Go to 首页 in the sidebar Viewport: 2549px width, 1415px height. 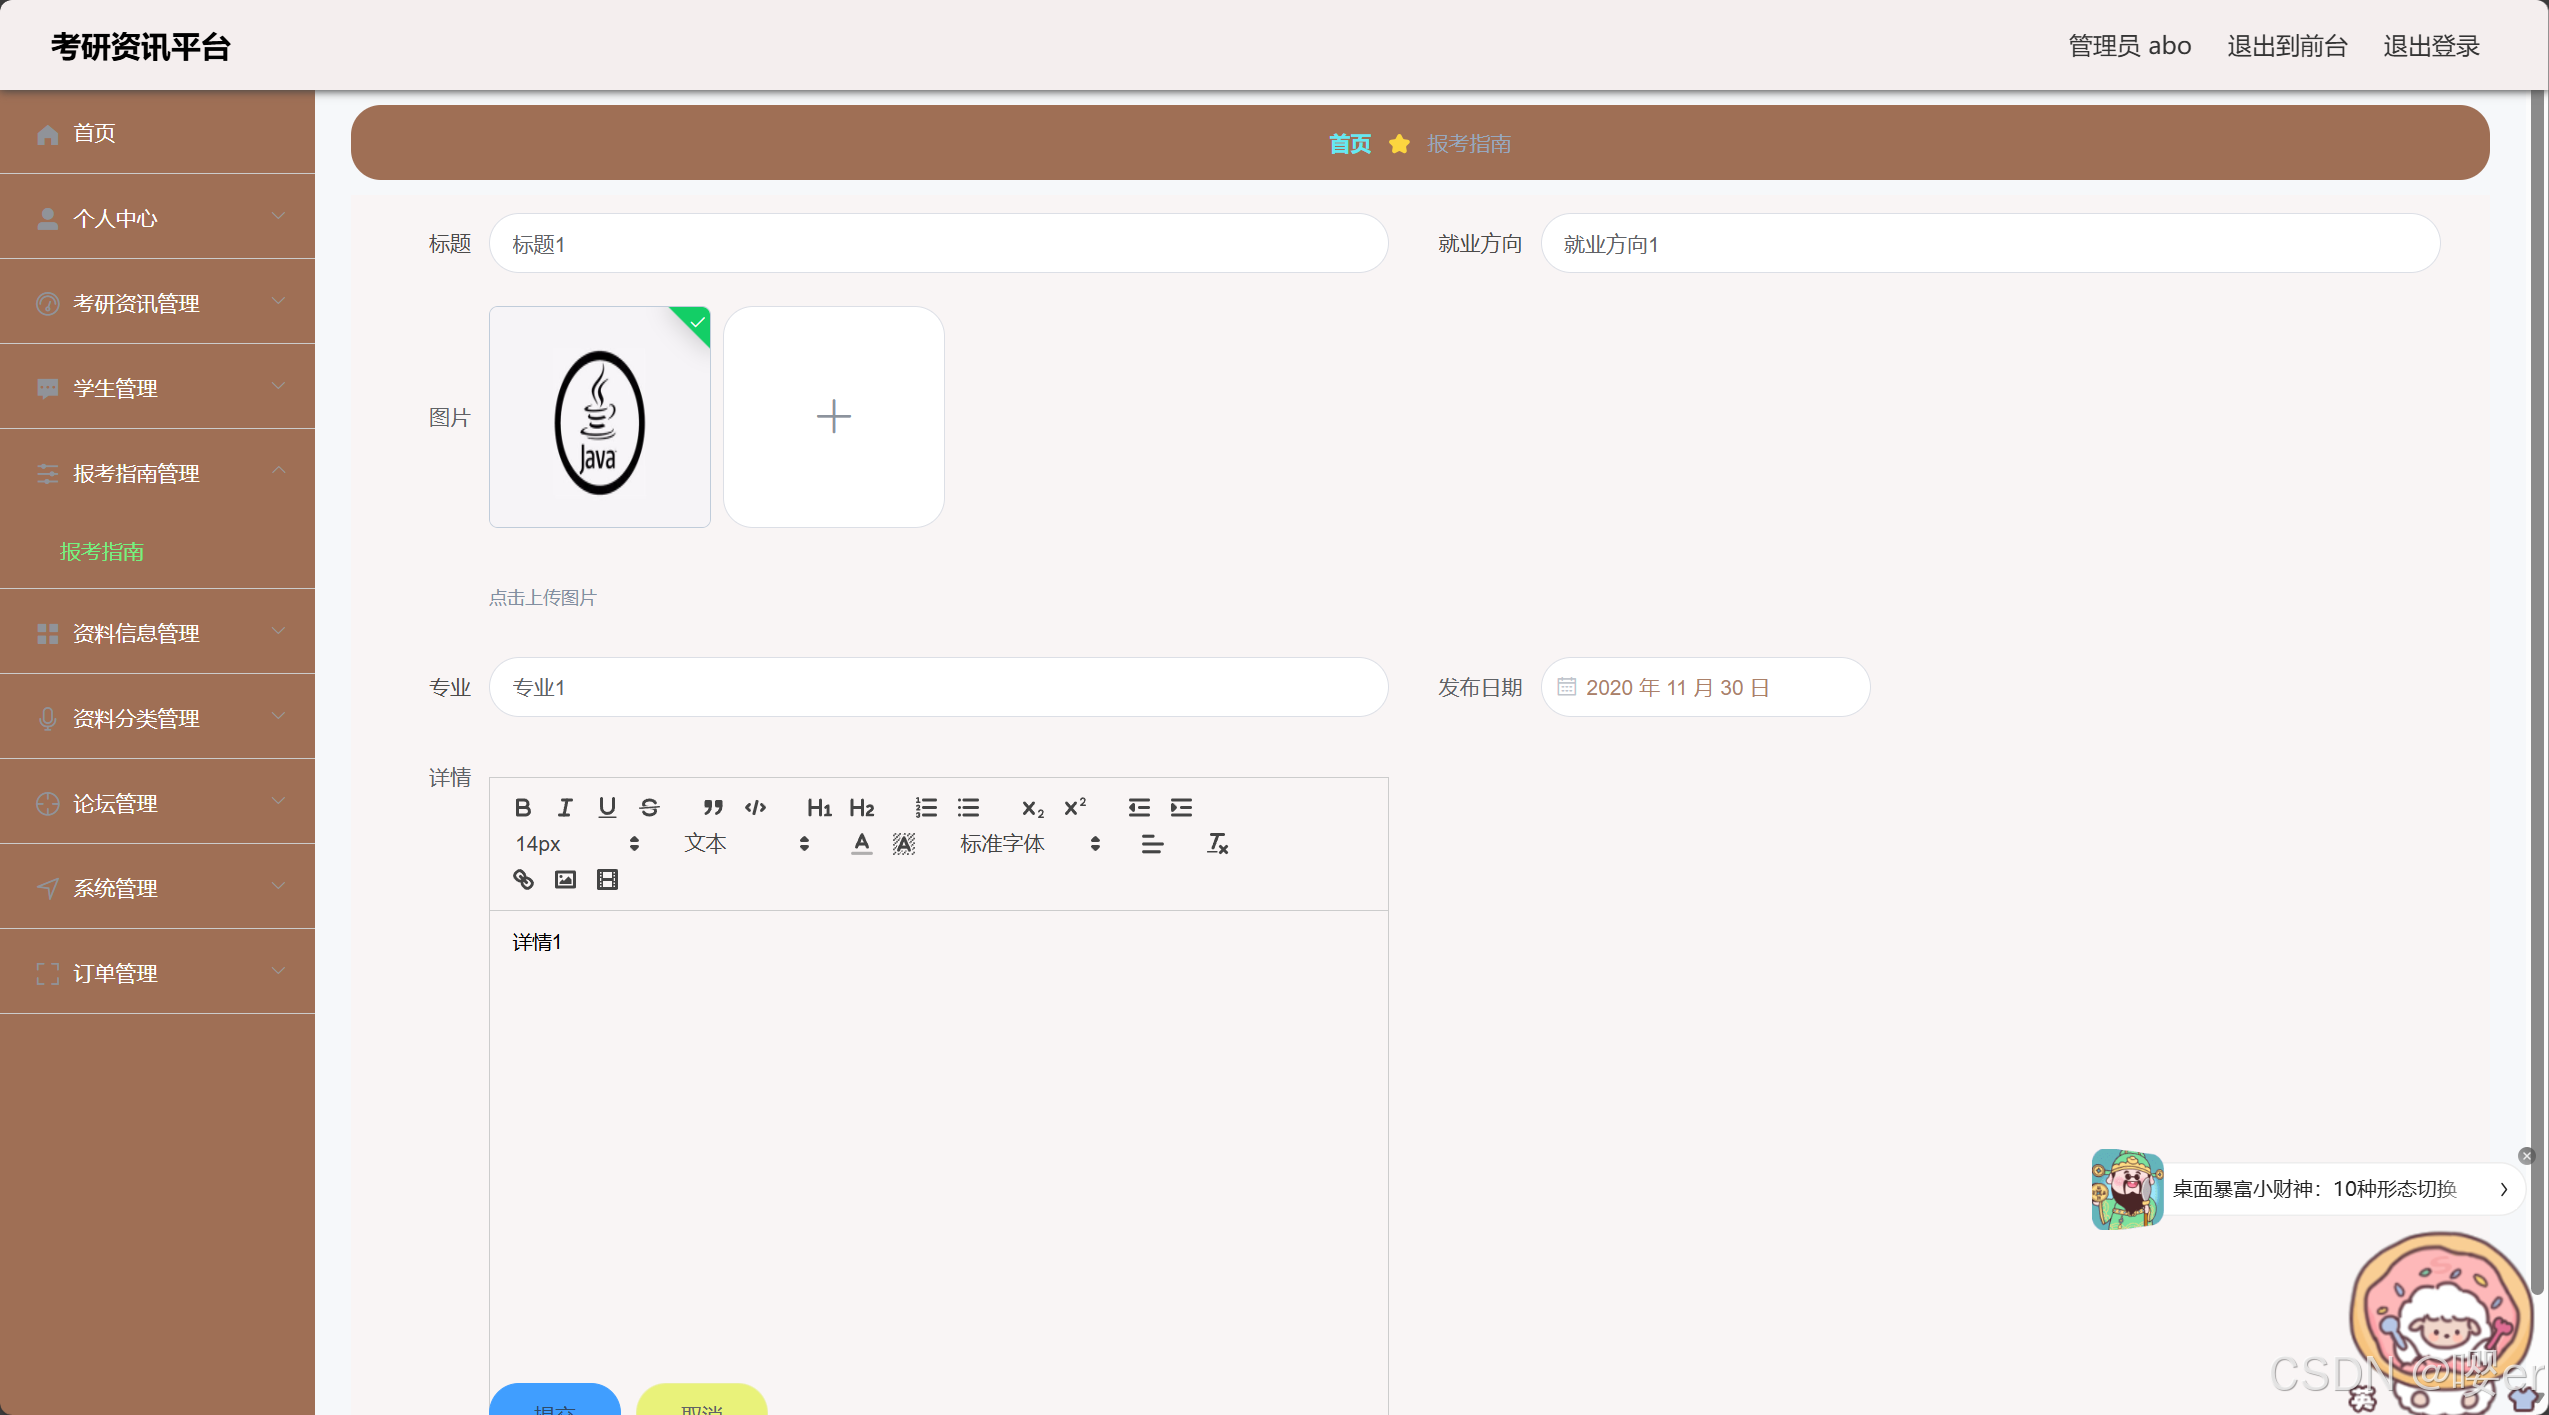point(94,133)
